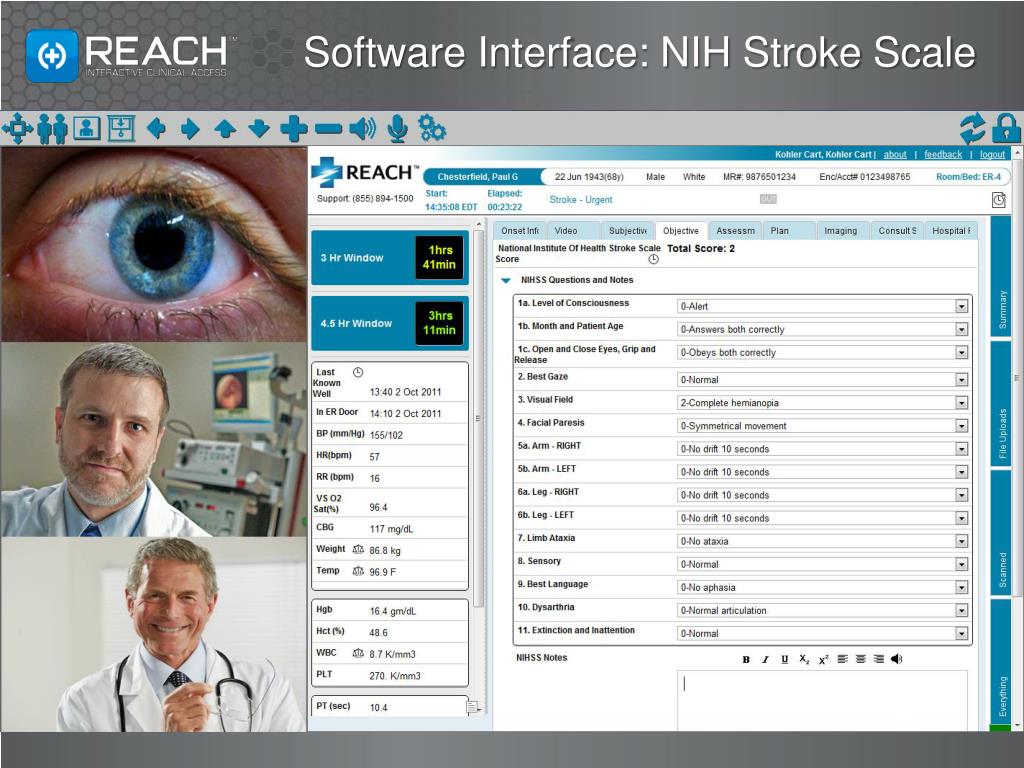Switch to the Imaging tab
This screenshot has height=768, width=1024.
coord(840,231)
